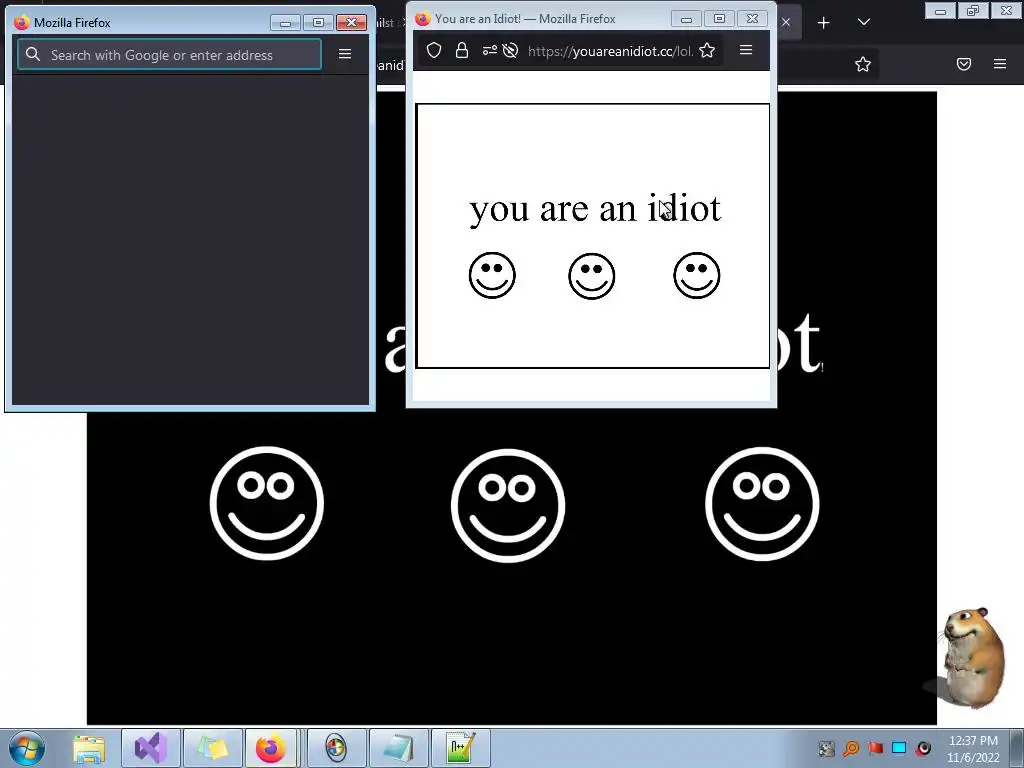Click the 12:37 PM clock in the system tray
The height and width of the screenshot is (768, 1024).
tap(973, 741)
